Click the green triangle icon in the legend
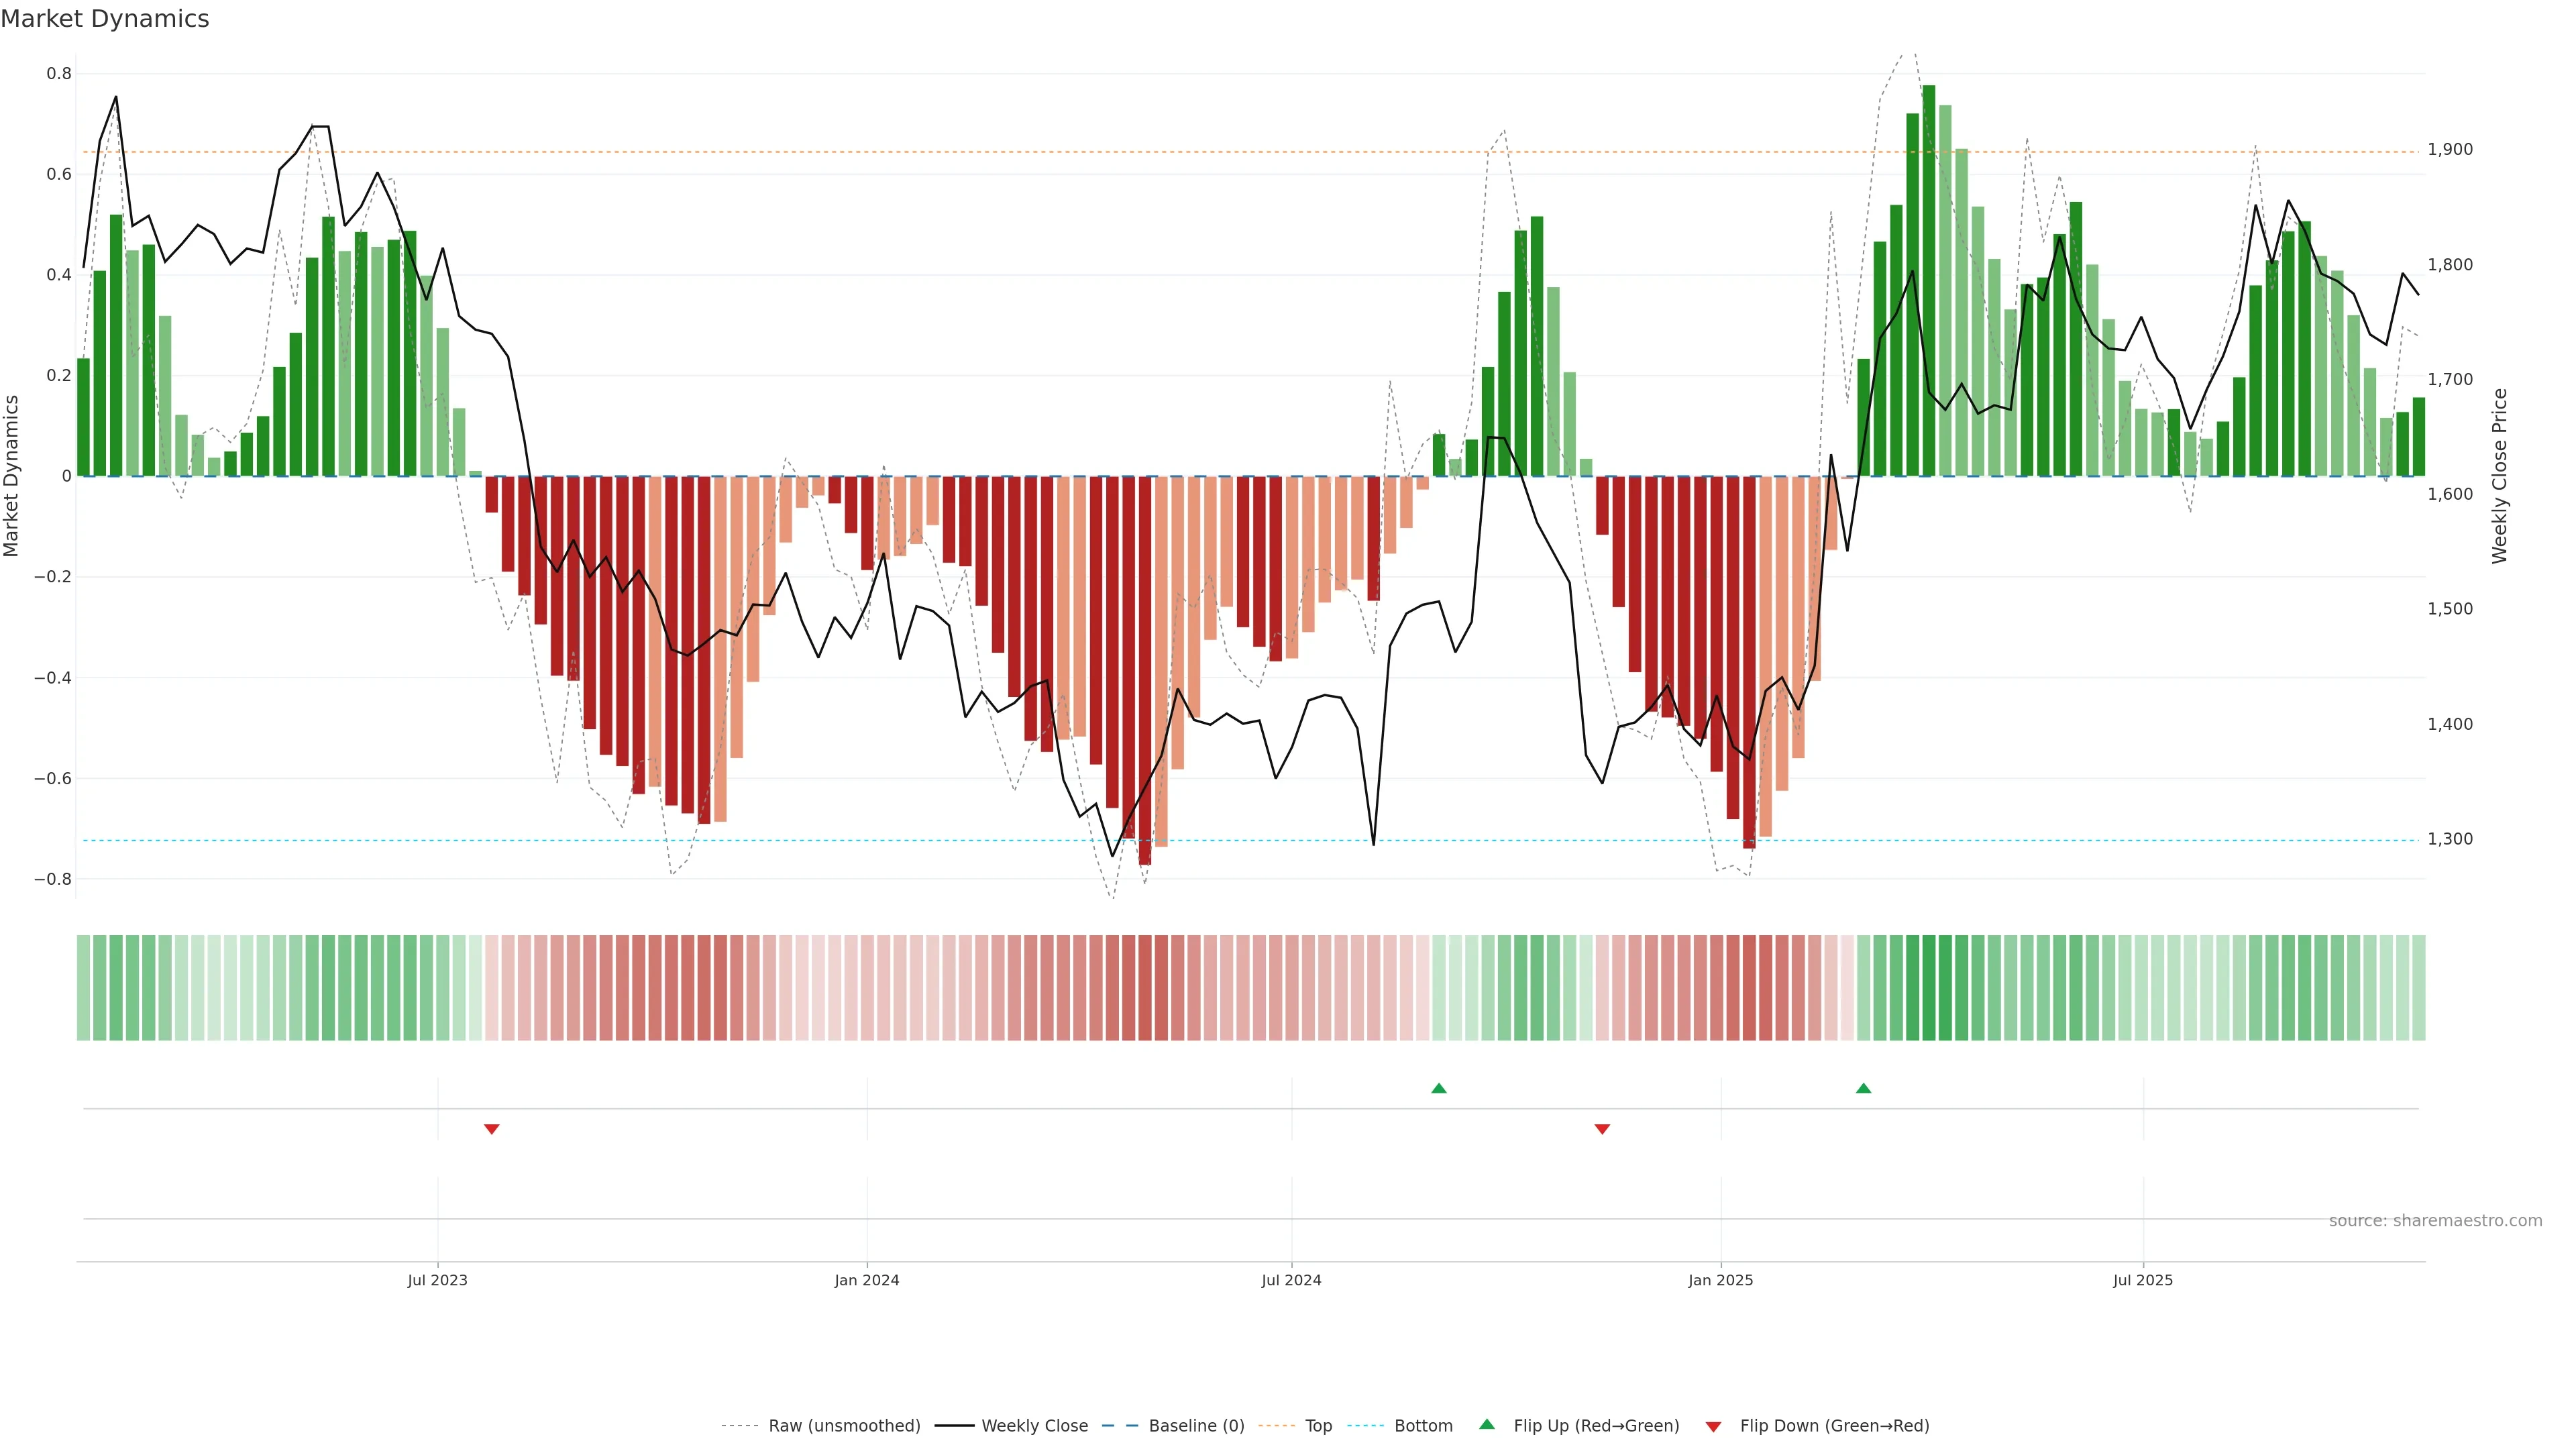 1487,1424
